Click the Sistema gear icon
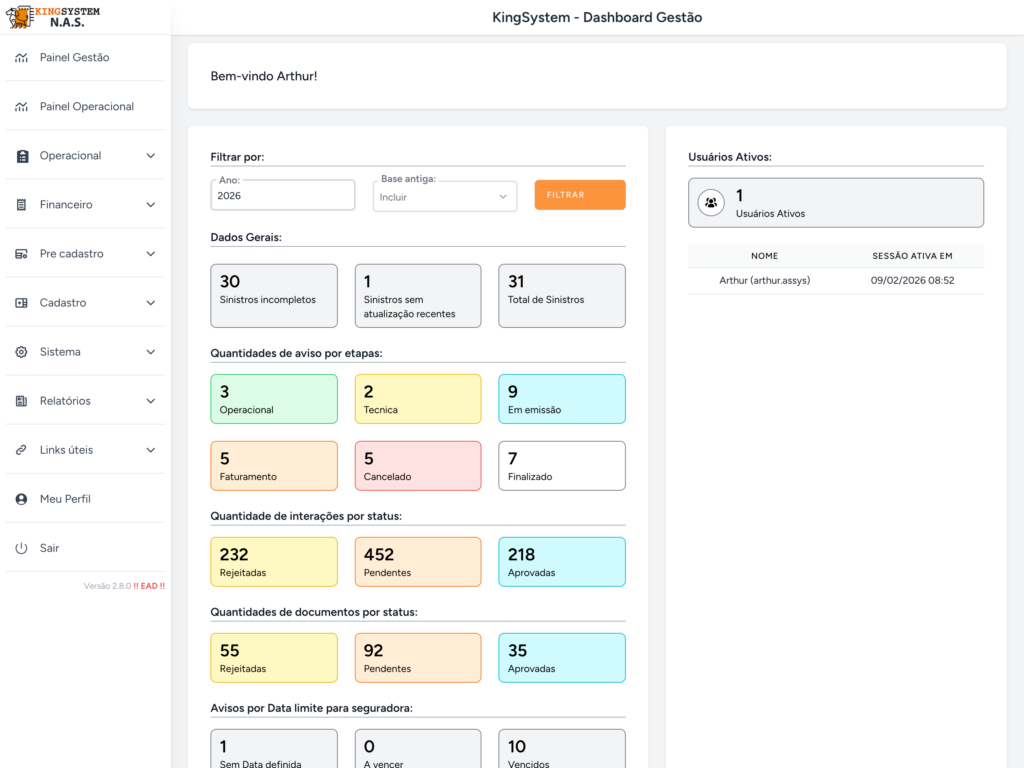 pos(22,352)
